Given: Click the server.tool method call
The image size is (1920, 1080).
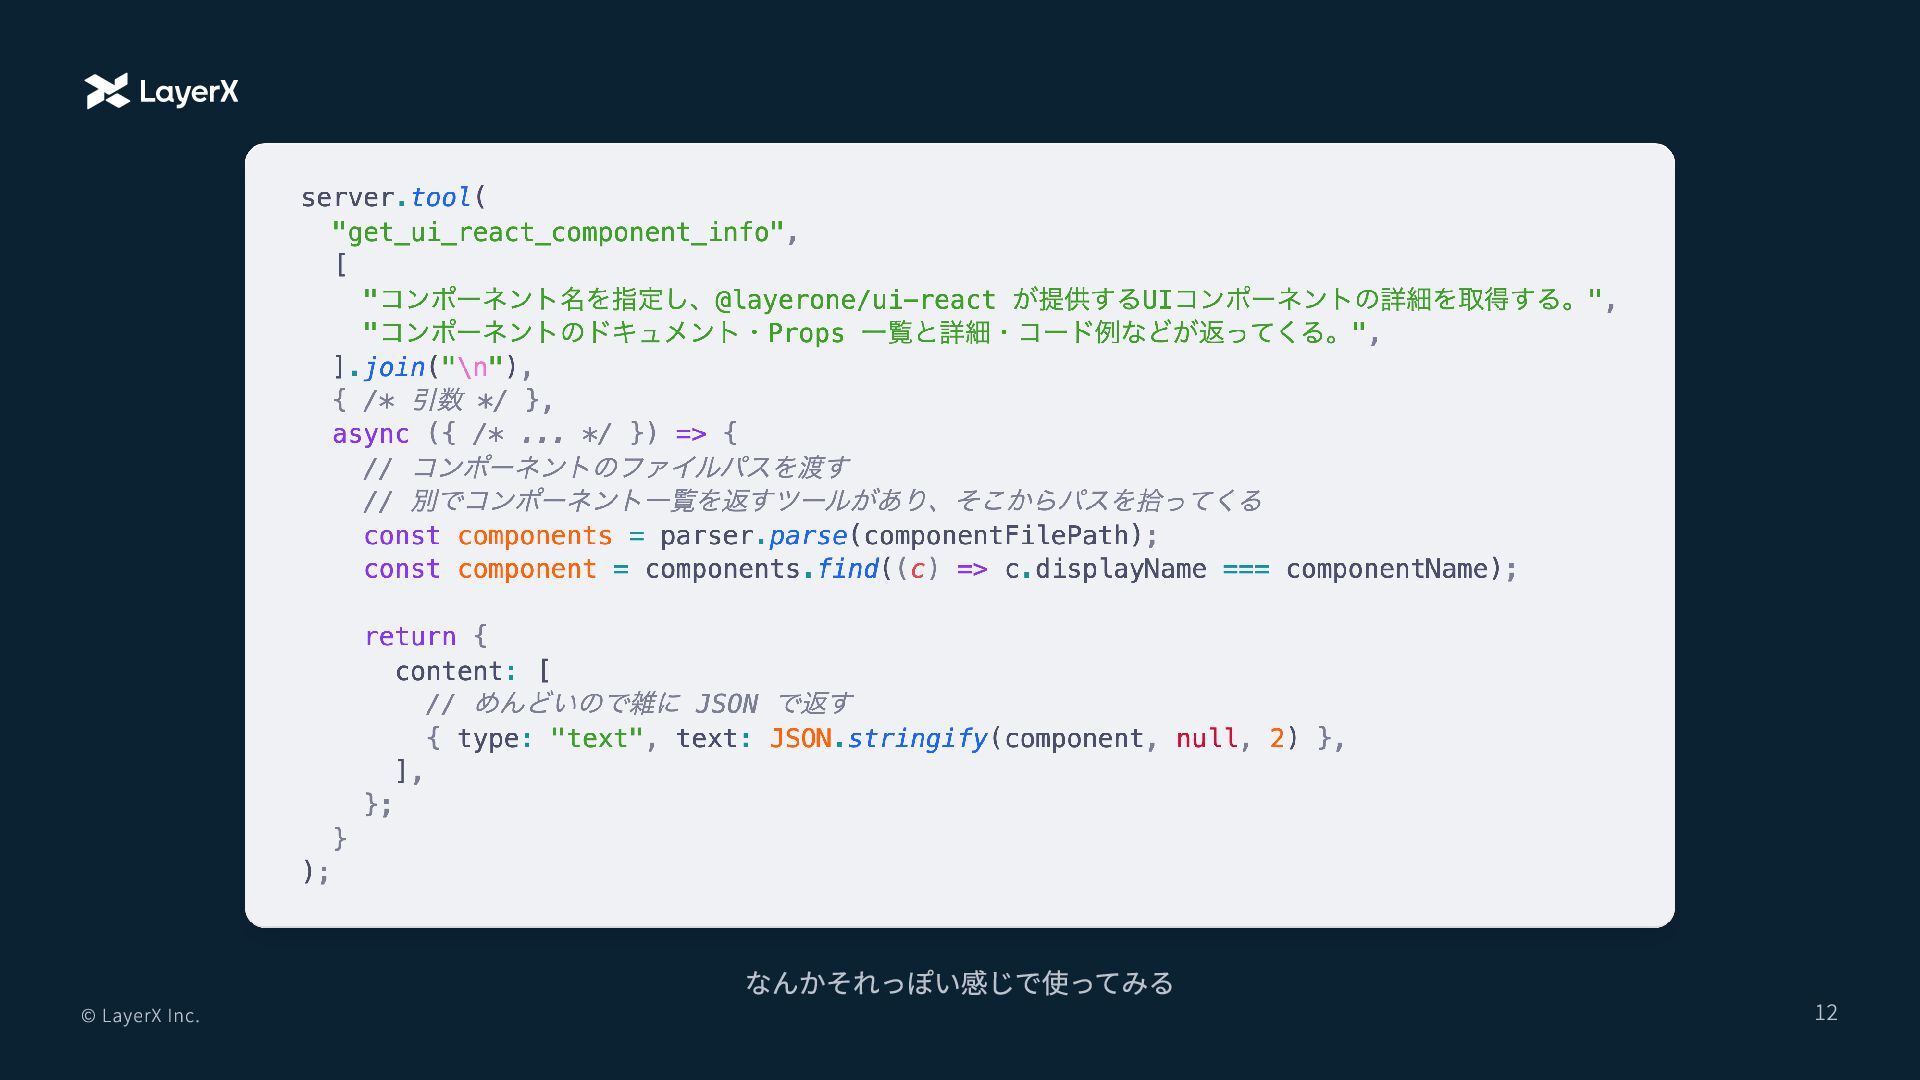Looking at the screenshot, I should [440, 198].
